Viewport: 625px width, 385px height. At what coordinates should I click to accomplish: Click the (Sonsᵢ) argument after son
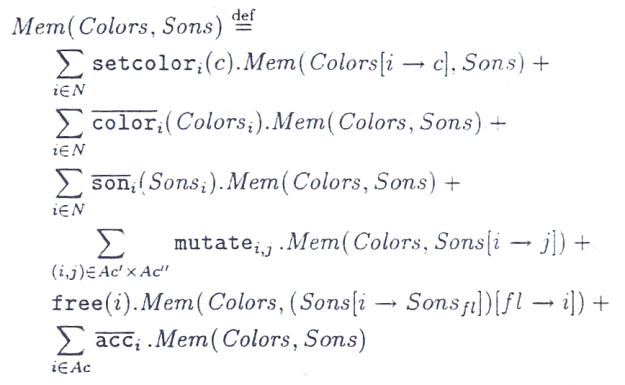coord(177,183)
